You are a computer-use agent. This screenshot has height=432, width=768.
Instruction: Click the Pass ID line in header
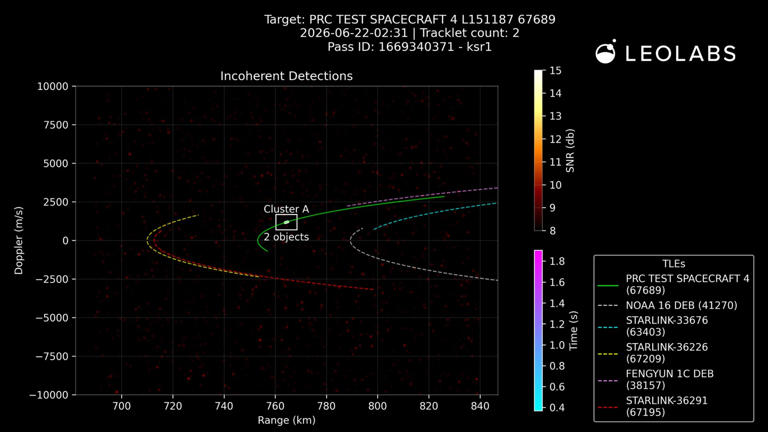tap(409, 47)
